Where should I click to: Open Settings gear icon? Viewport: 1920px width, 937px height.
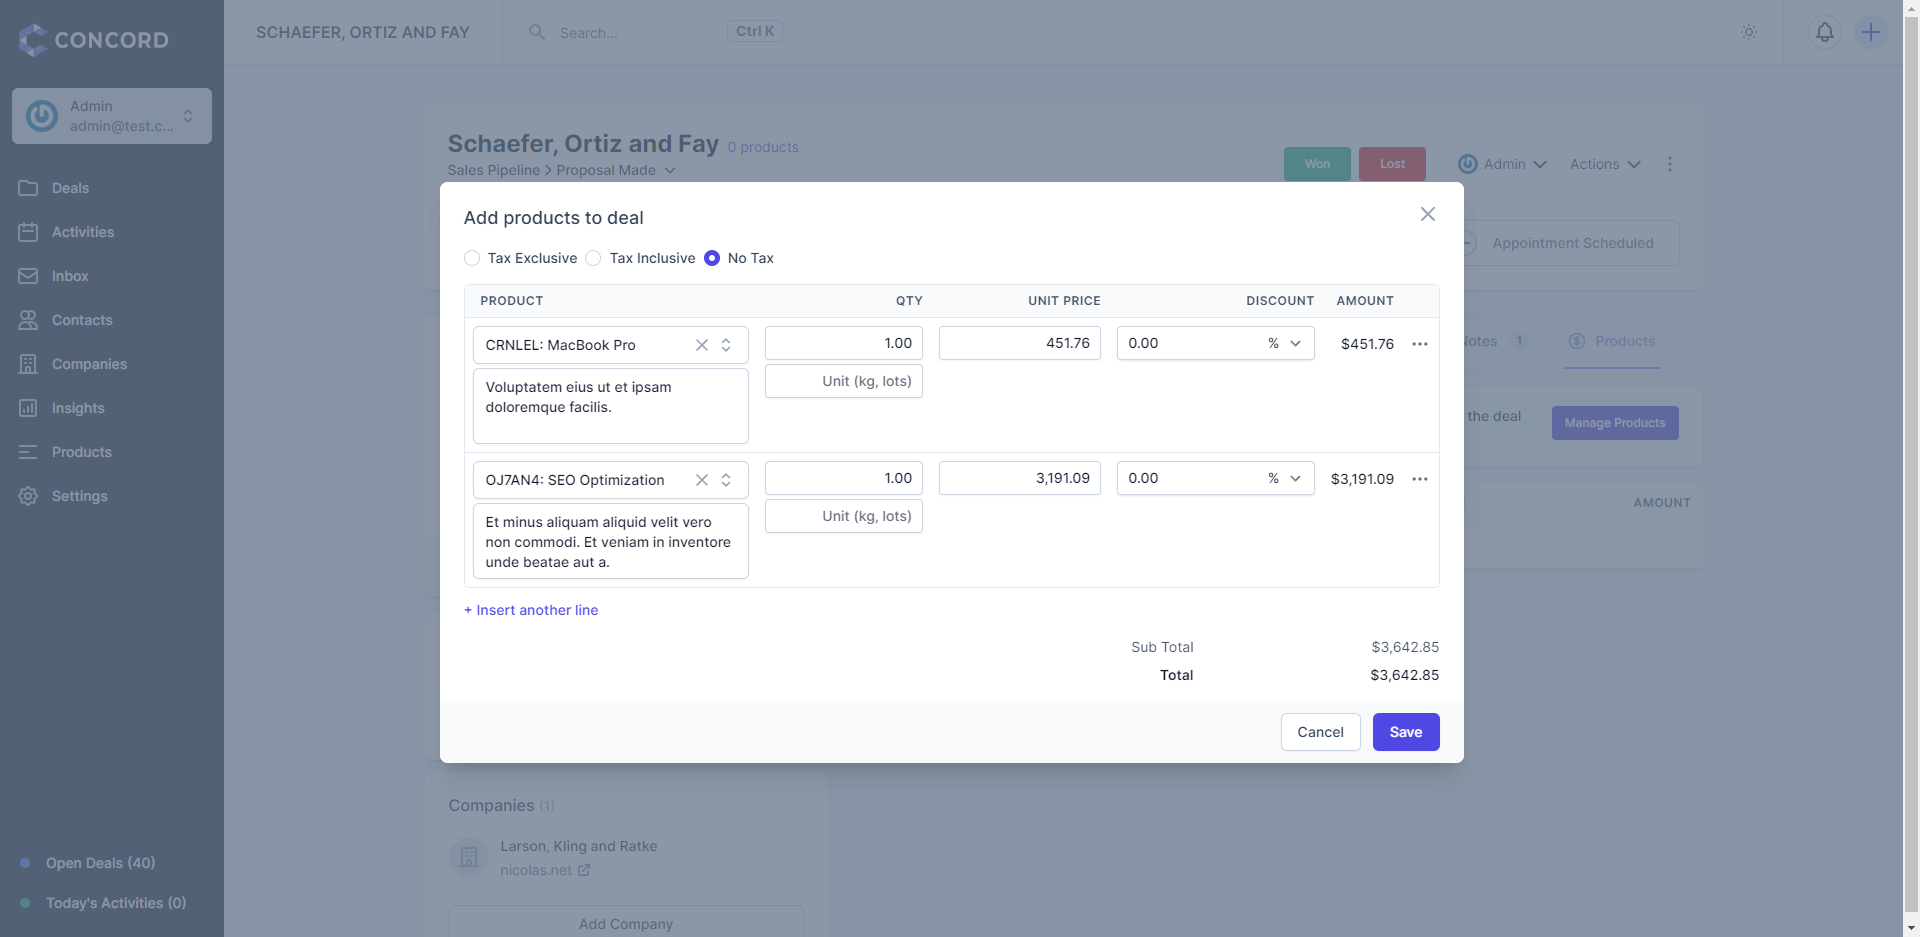28,496
